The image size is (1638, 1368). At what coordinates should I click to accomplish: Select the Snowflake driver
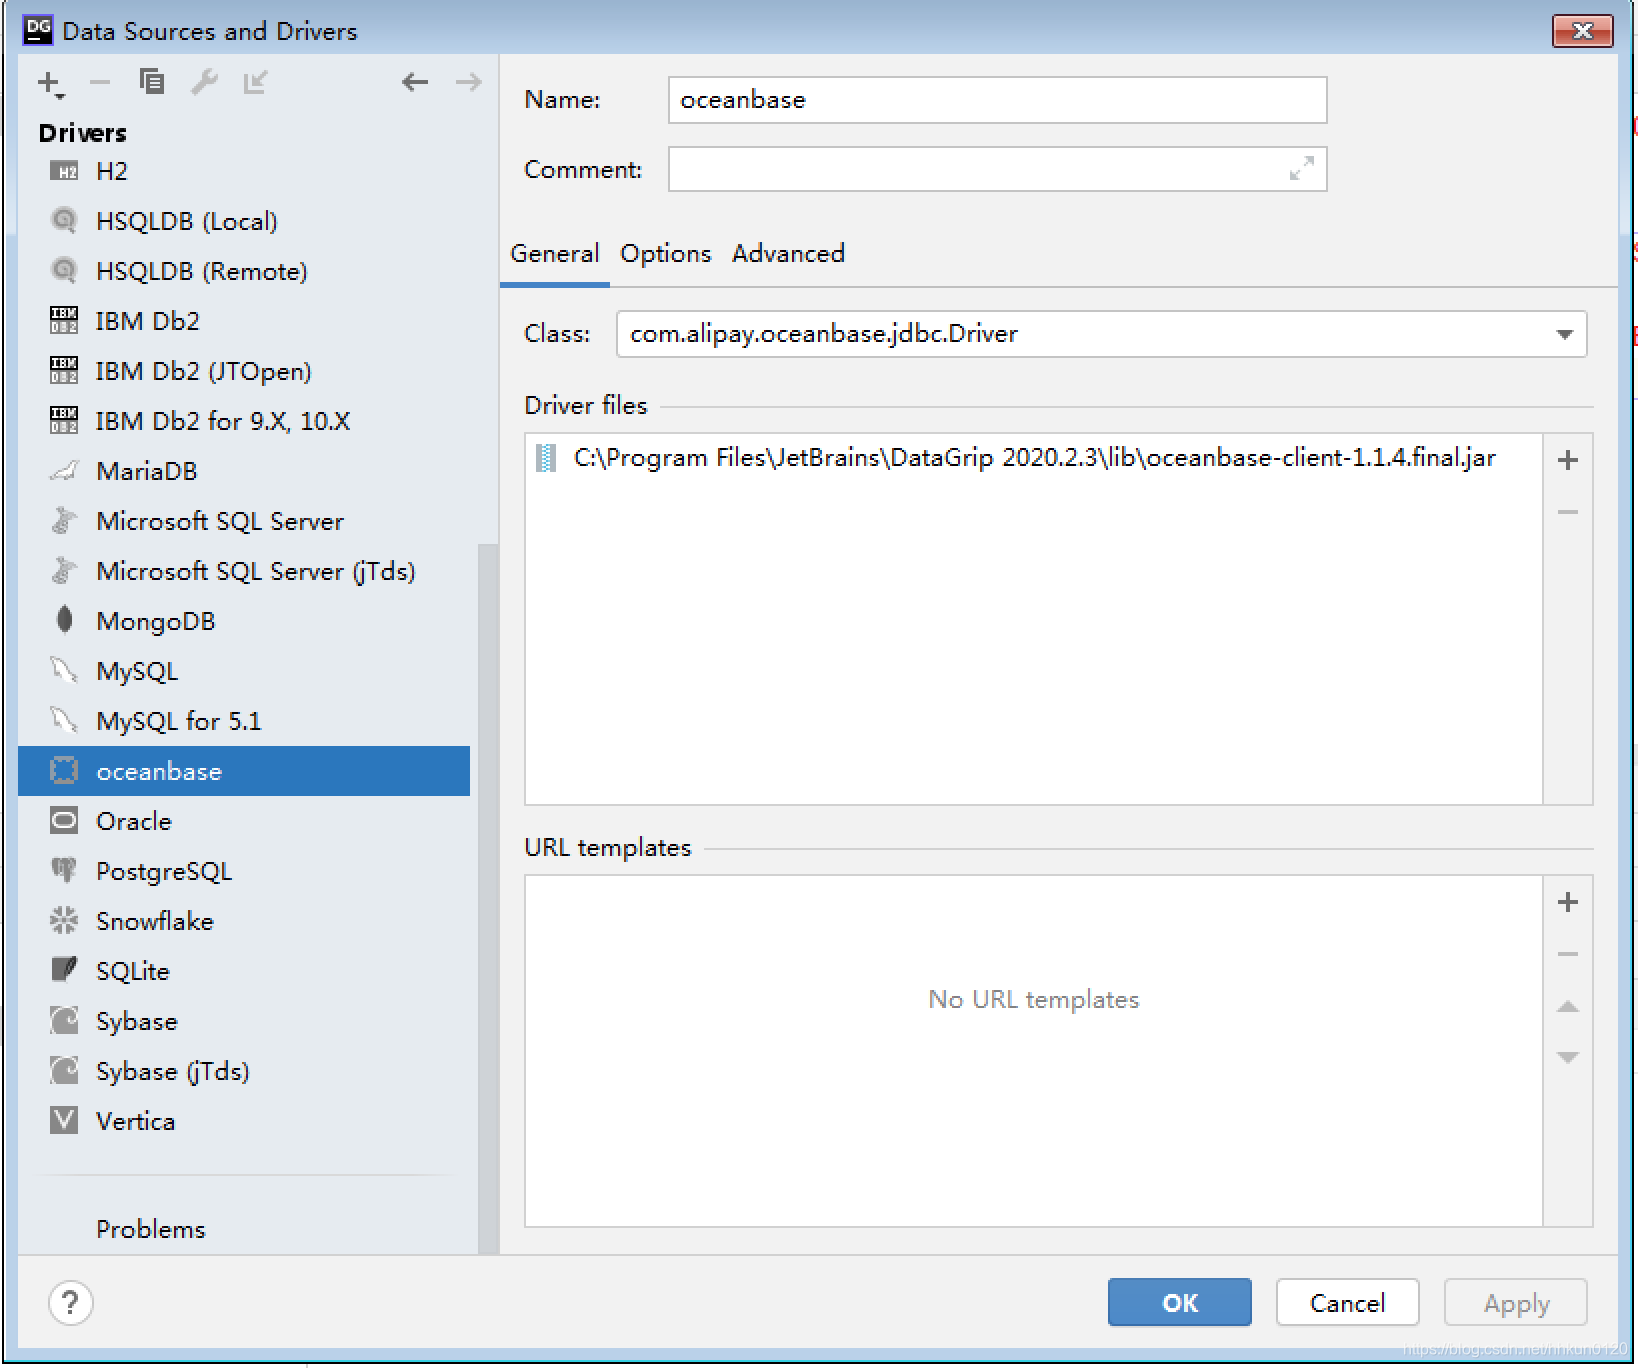pos(244,921)
